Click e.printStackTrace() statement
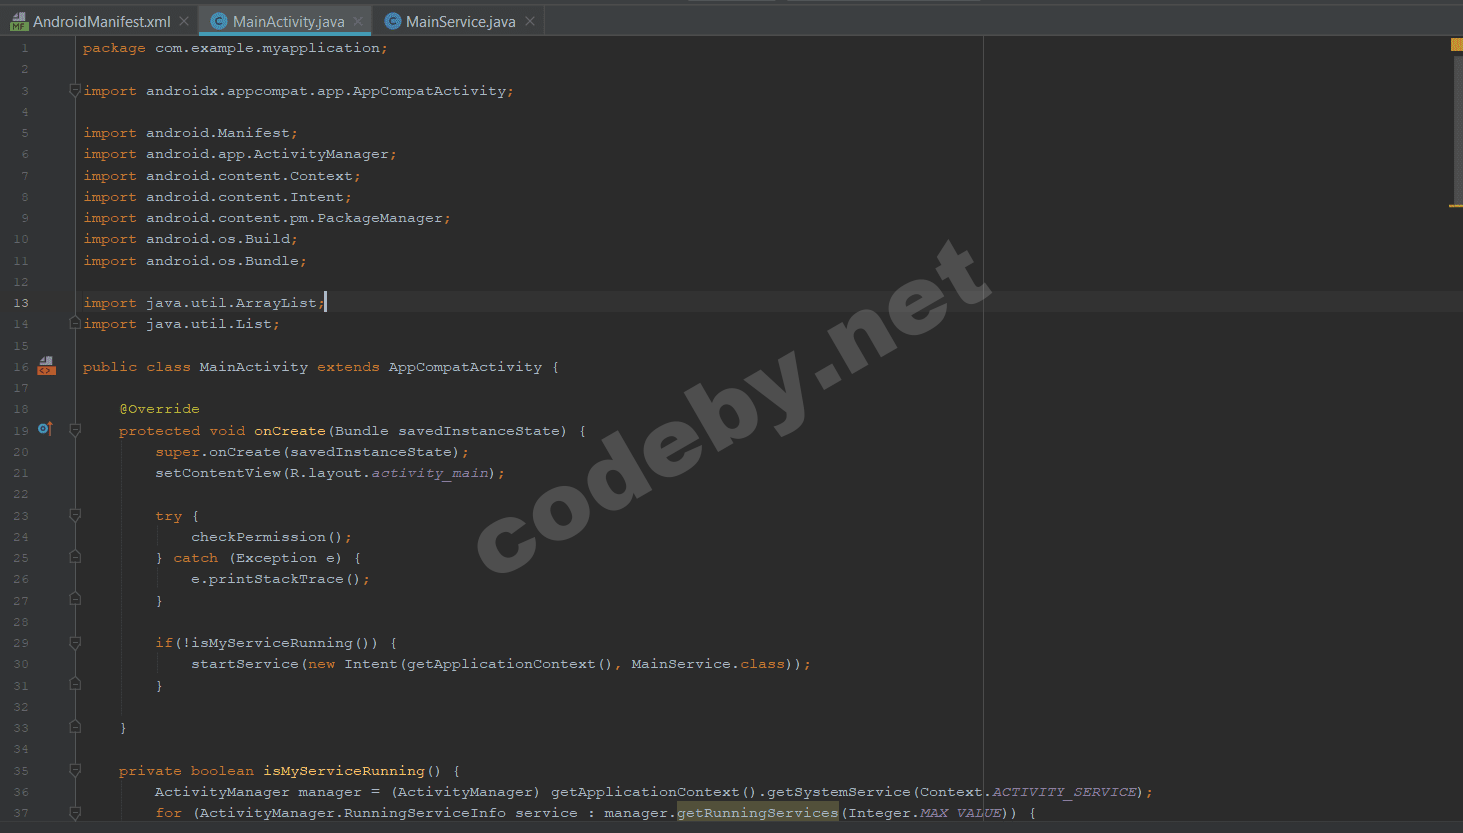Screen dimensions: 1463x833 click(x=280, y=579)
